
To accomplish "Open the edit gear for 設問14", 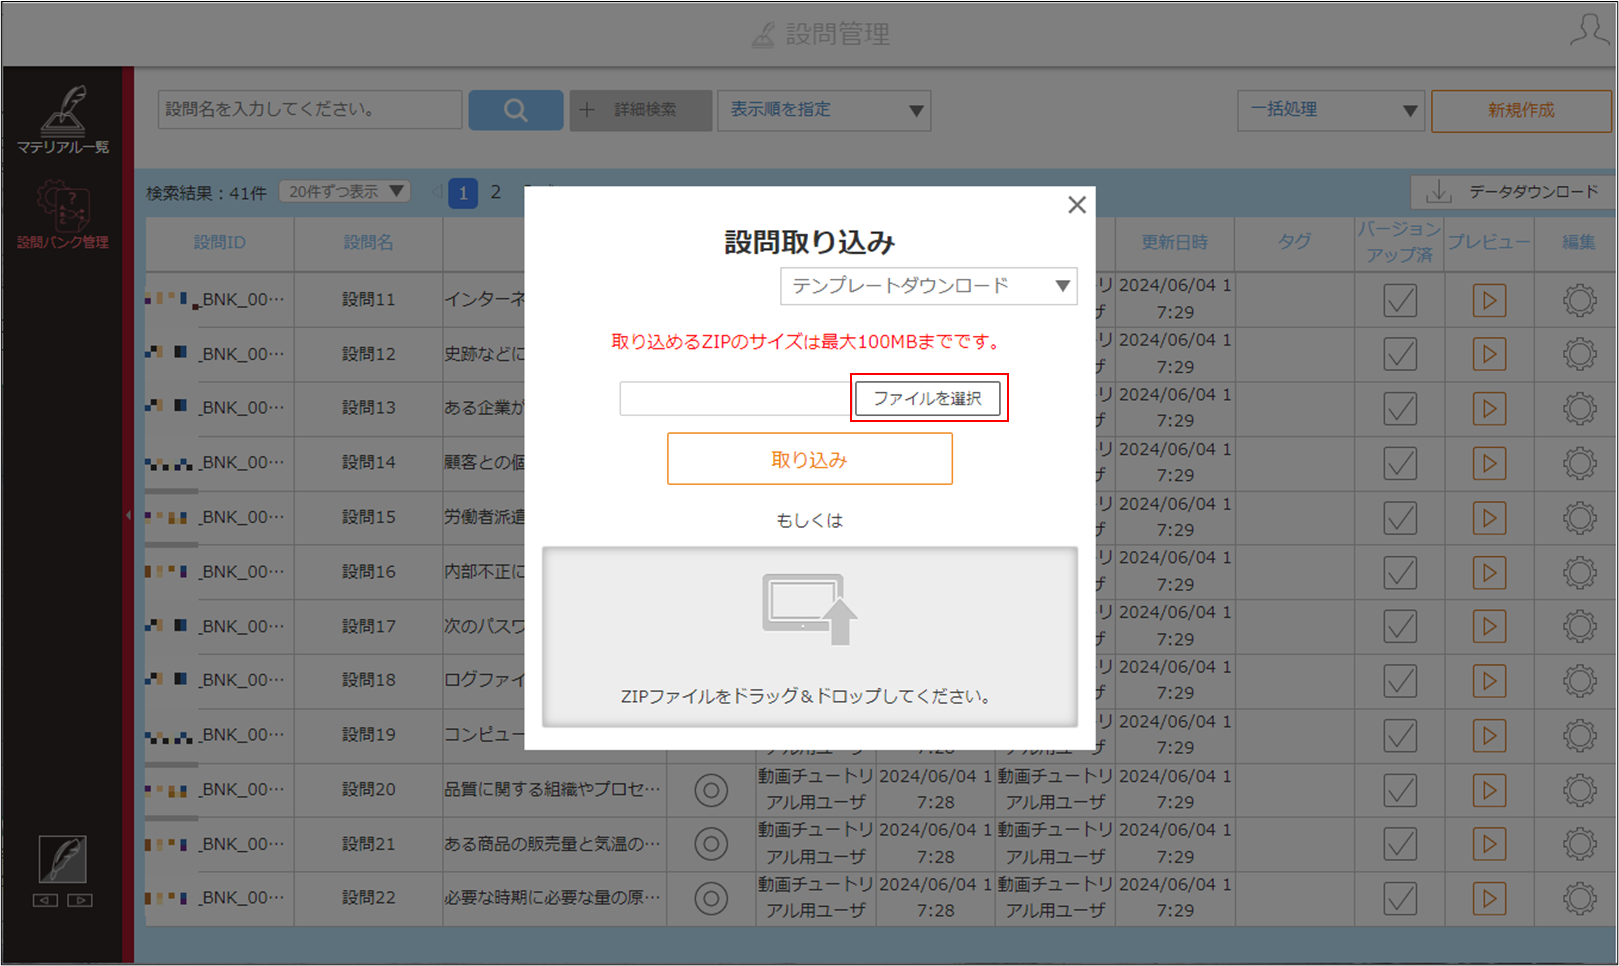I will [1579, 463].
